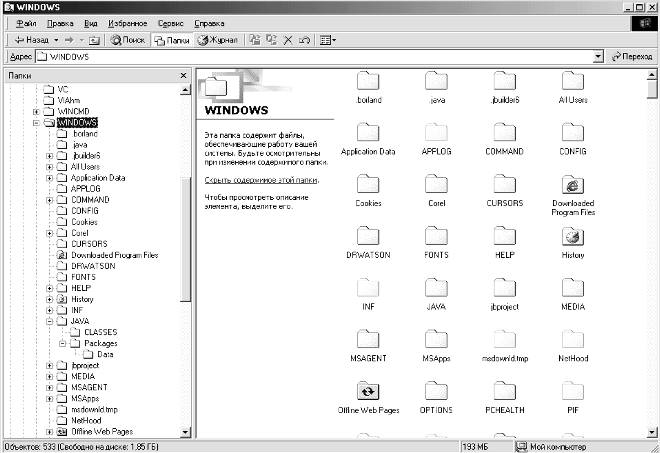Open the Сервис (Tools) menu
The image size is (660, 453).
click(x=172, y=22)
